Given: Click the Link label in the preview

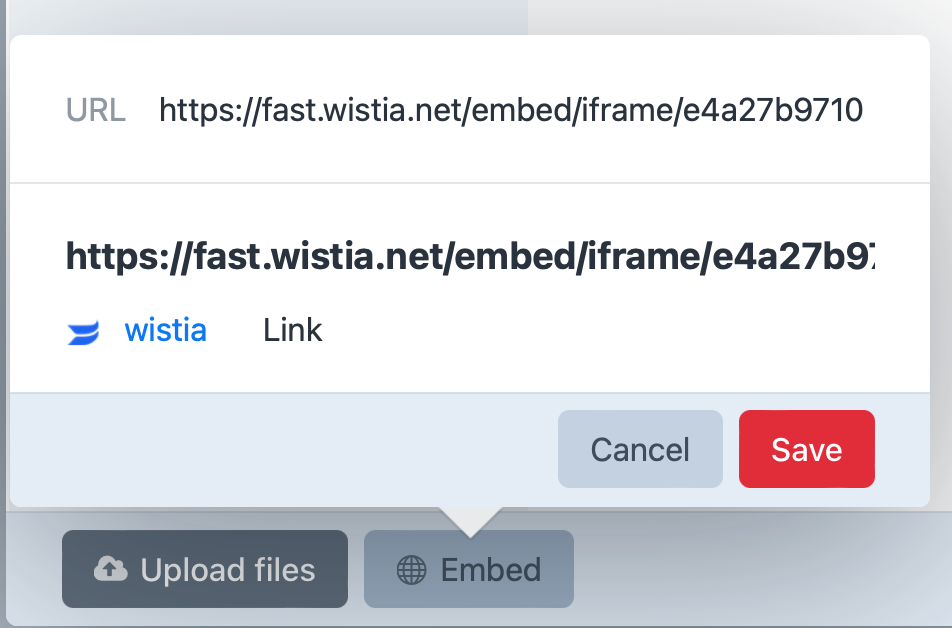Looking at the screenshot, I should point(292,330).
